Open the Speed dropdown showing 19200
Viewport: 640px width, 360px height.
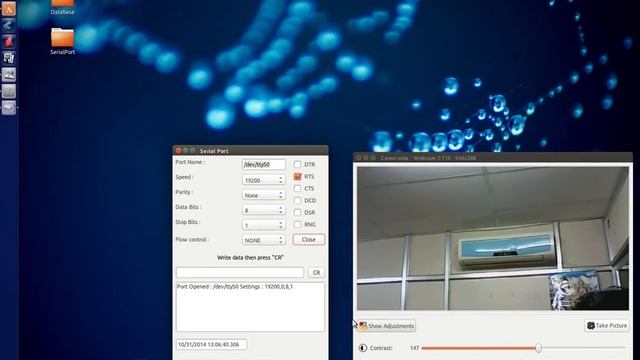pyautogui.click(x=263, y=180)
